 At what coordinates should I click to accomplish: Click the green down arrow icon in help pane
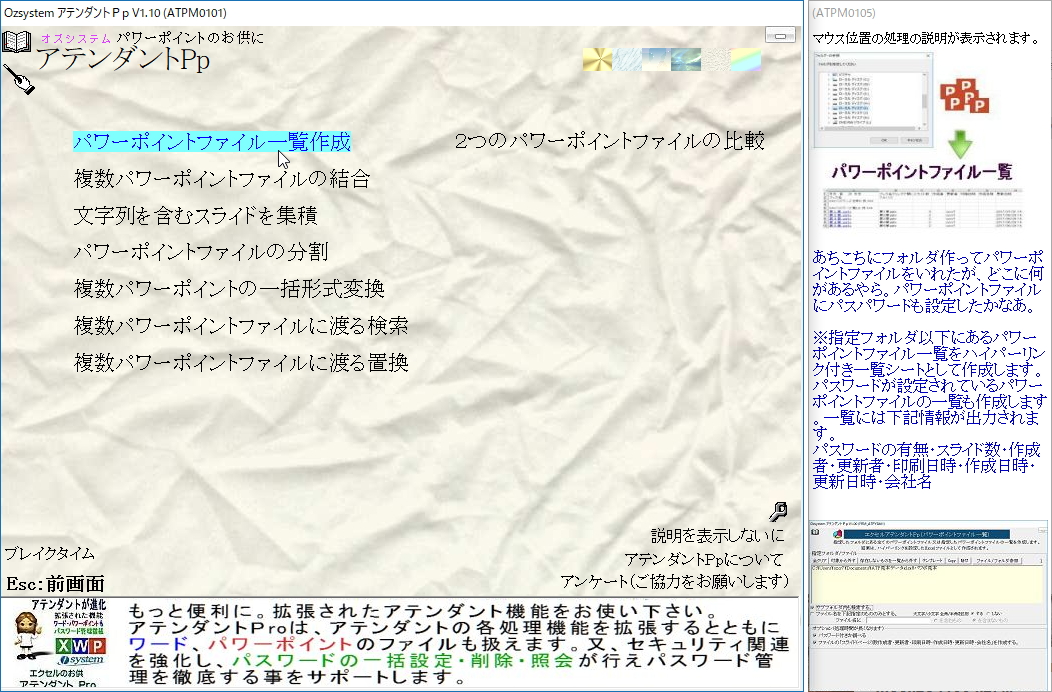click(960, 142)
